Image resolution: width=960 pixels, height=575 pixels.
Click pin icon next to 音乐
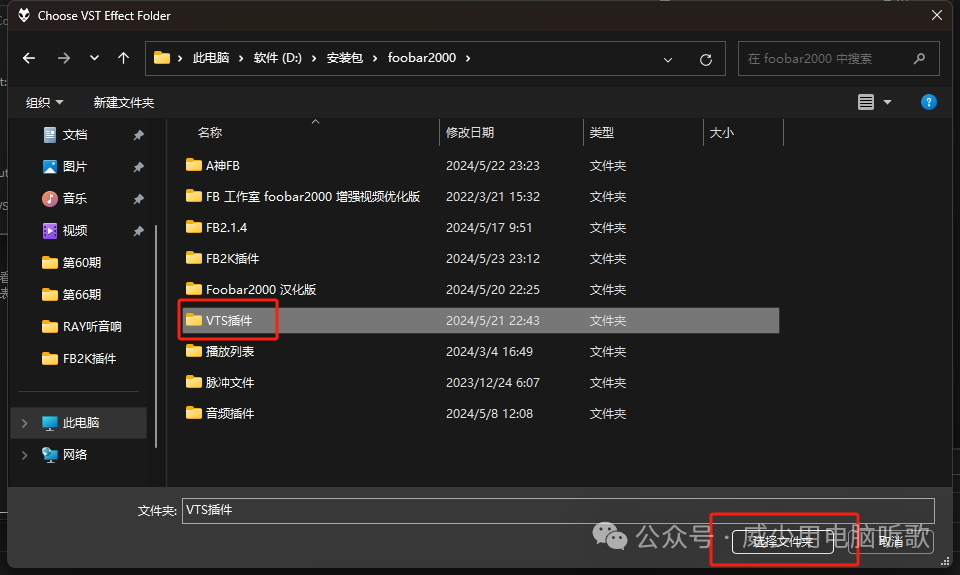click(139, 199)
